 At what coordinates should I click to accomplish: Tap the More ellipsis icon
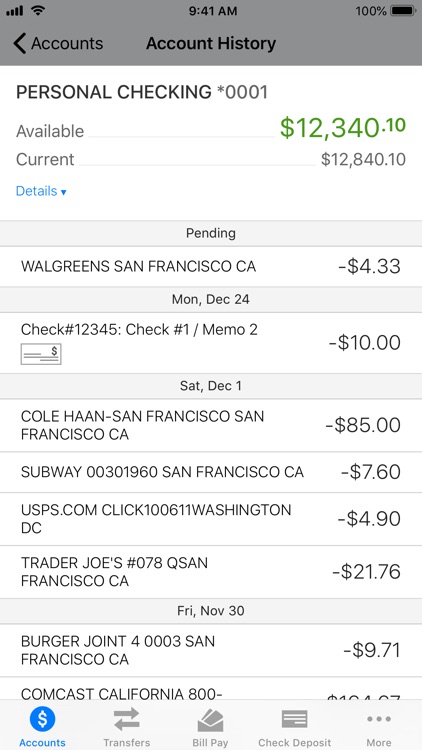pos(379,719)
